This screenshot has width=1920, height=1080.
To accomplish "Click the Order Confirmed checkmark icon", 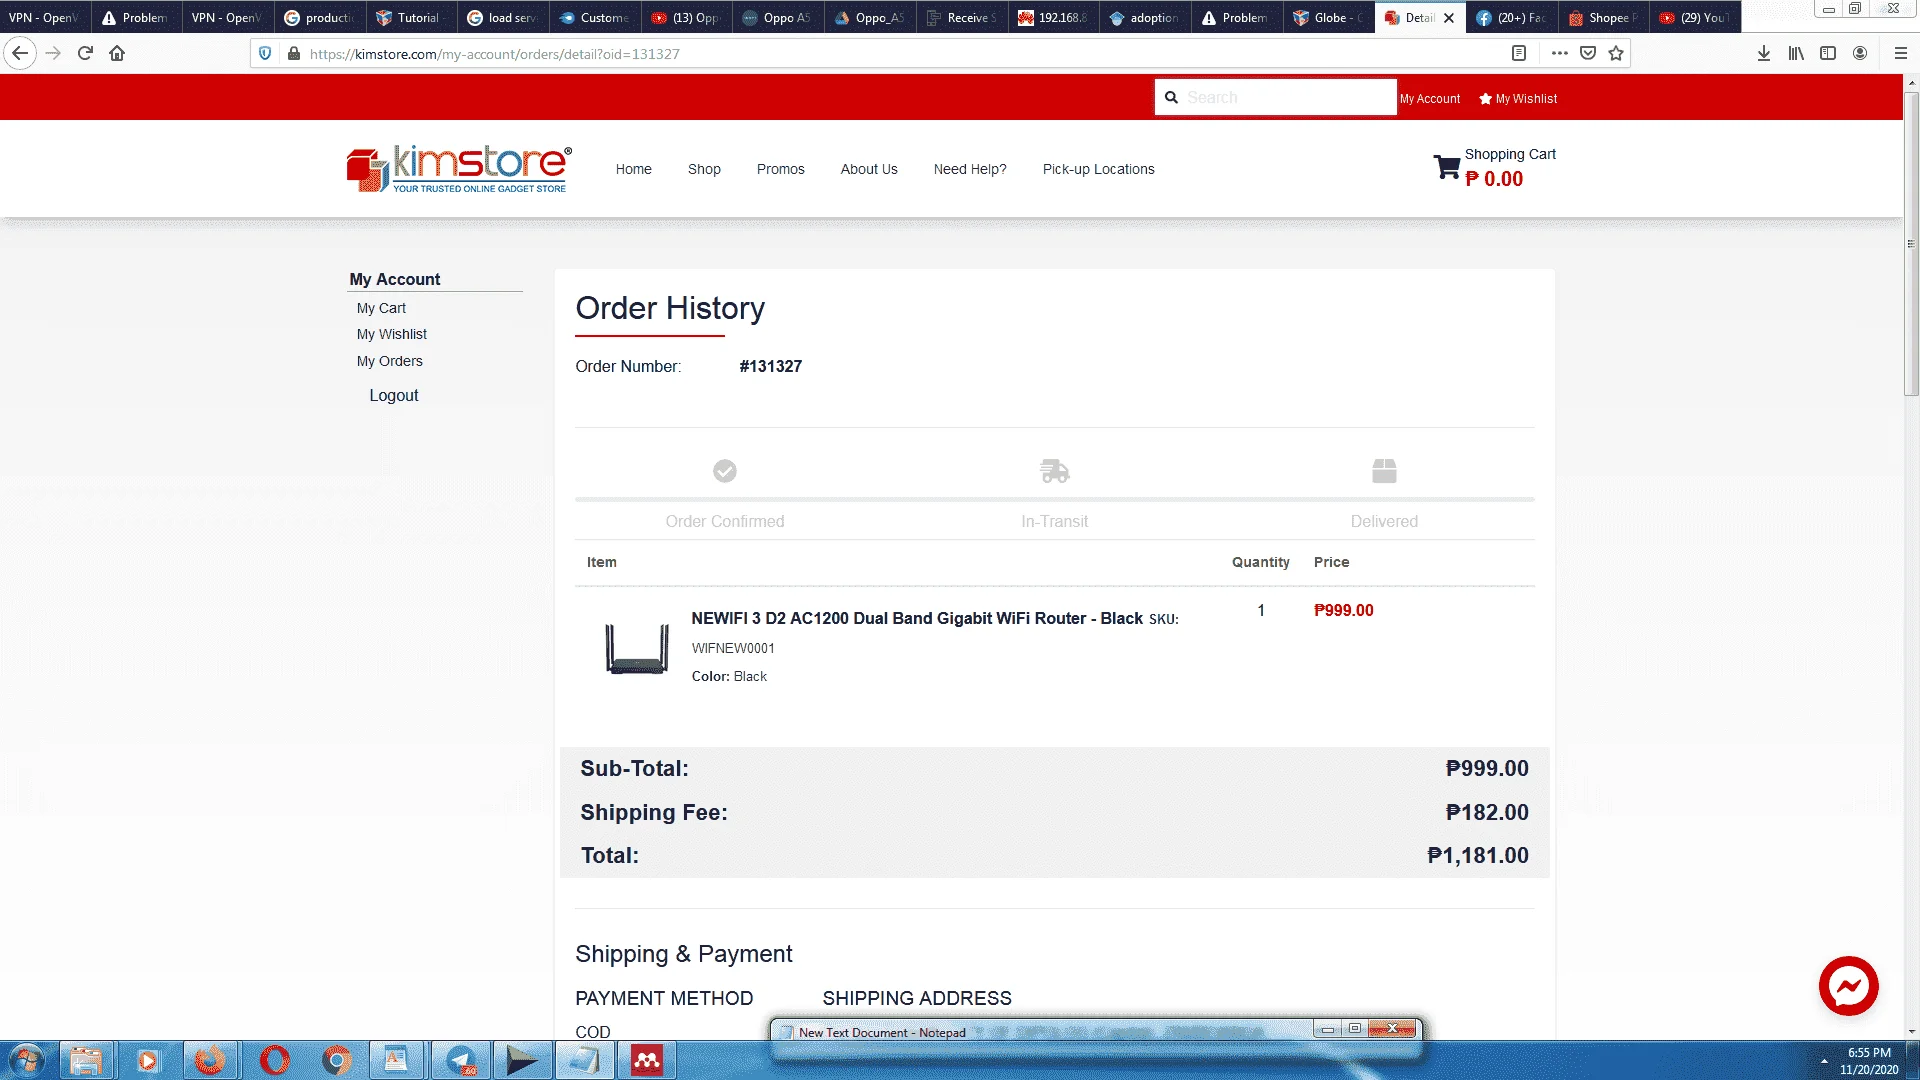I will coord(725,470).
